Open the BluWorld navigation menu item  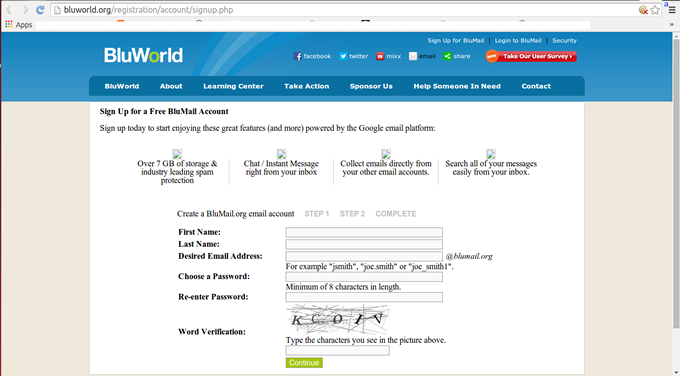click(122, 86)
